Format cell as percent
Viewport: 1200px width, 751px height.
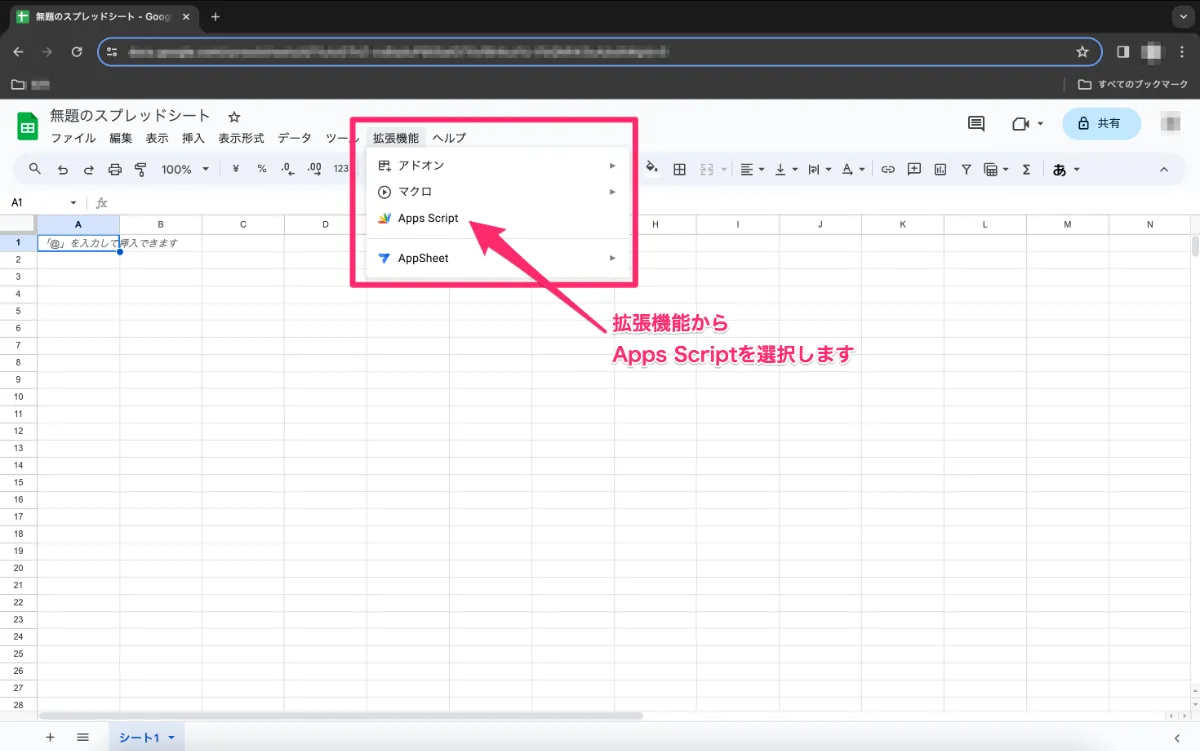pos(262,169)
